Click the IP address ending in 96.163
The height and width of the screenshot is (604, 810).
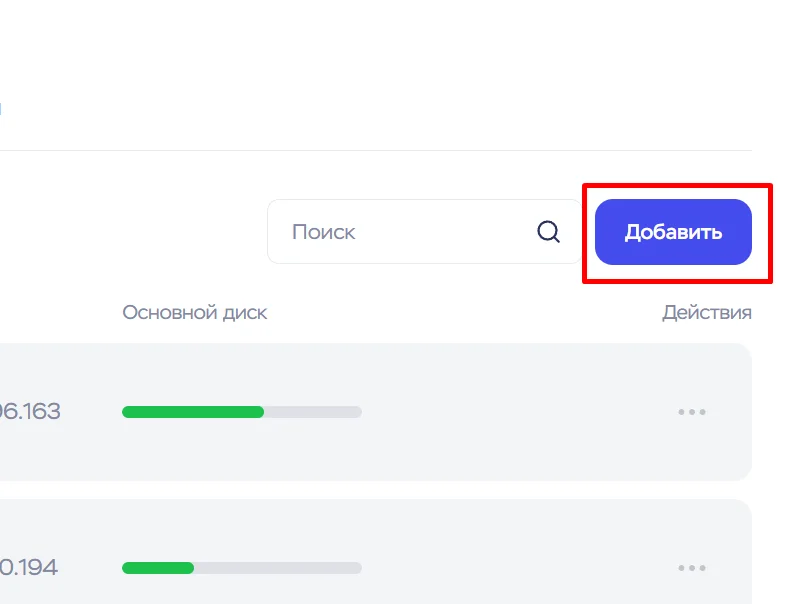[30, 411]
